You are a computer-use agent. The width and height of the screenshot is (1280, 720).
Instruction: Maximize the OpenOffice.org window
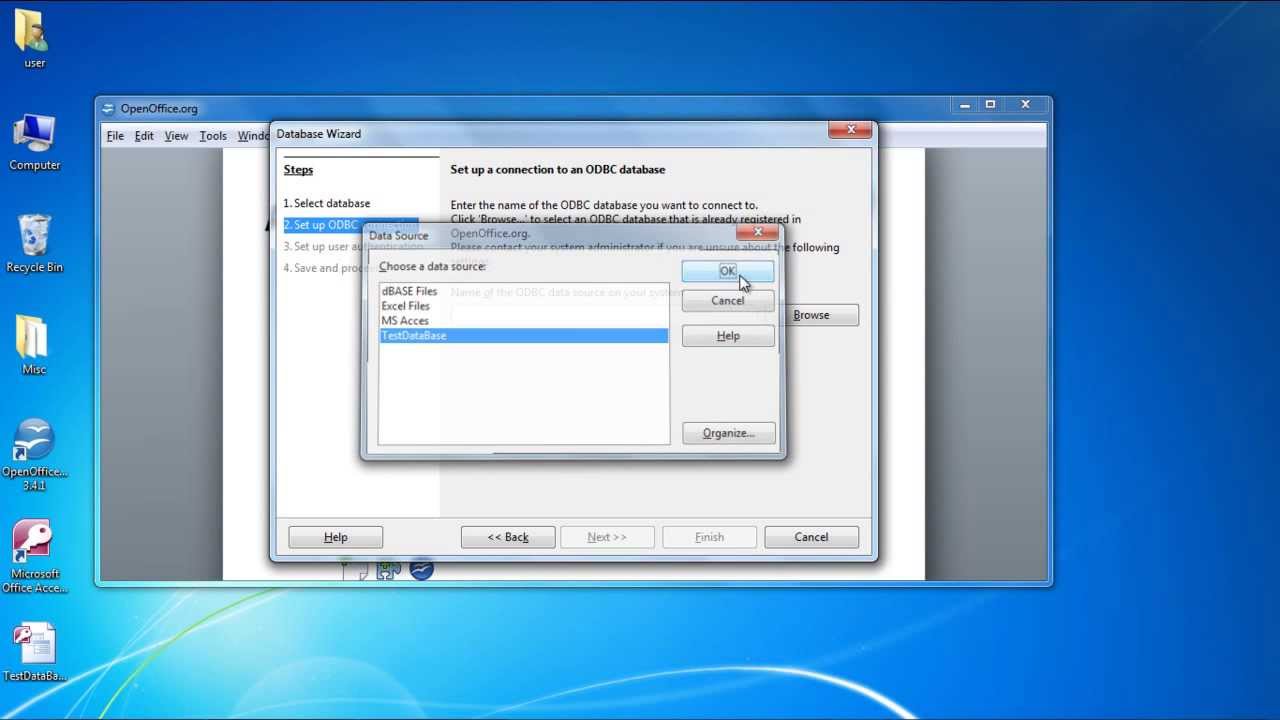click(991, 104)
